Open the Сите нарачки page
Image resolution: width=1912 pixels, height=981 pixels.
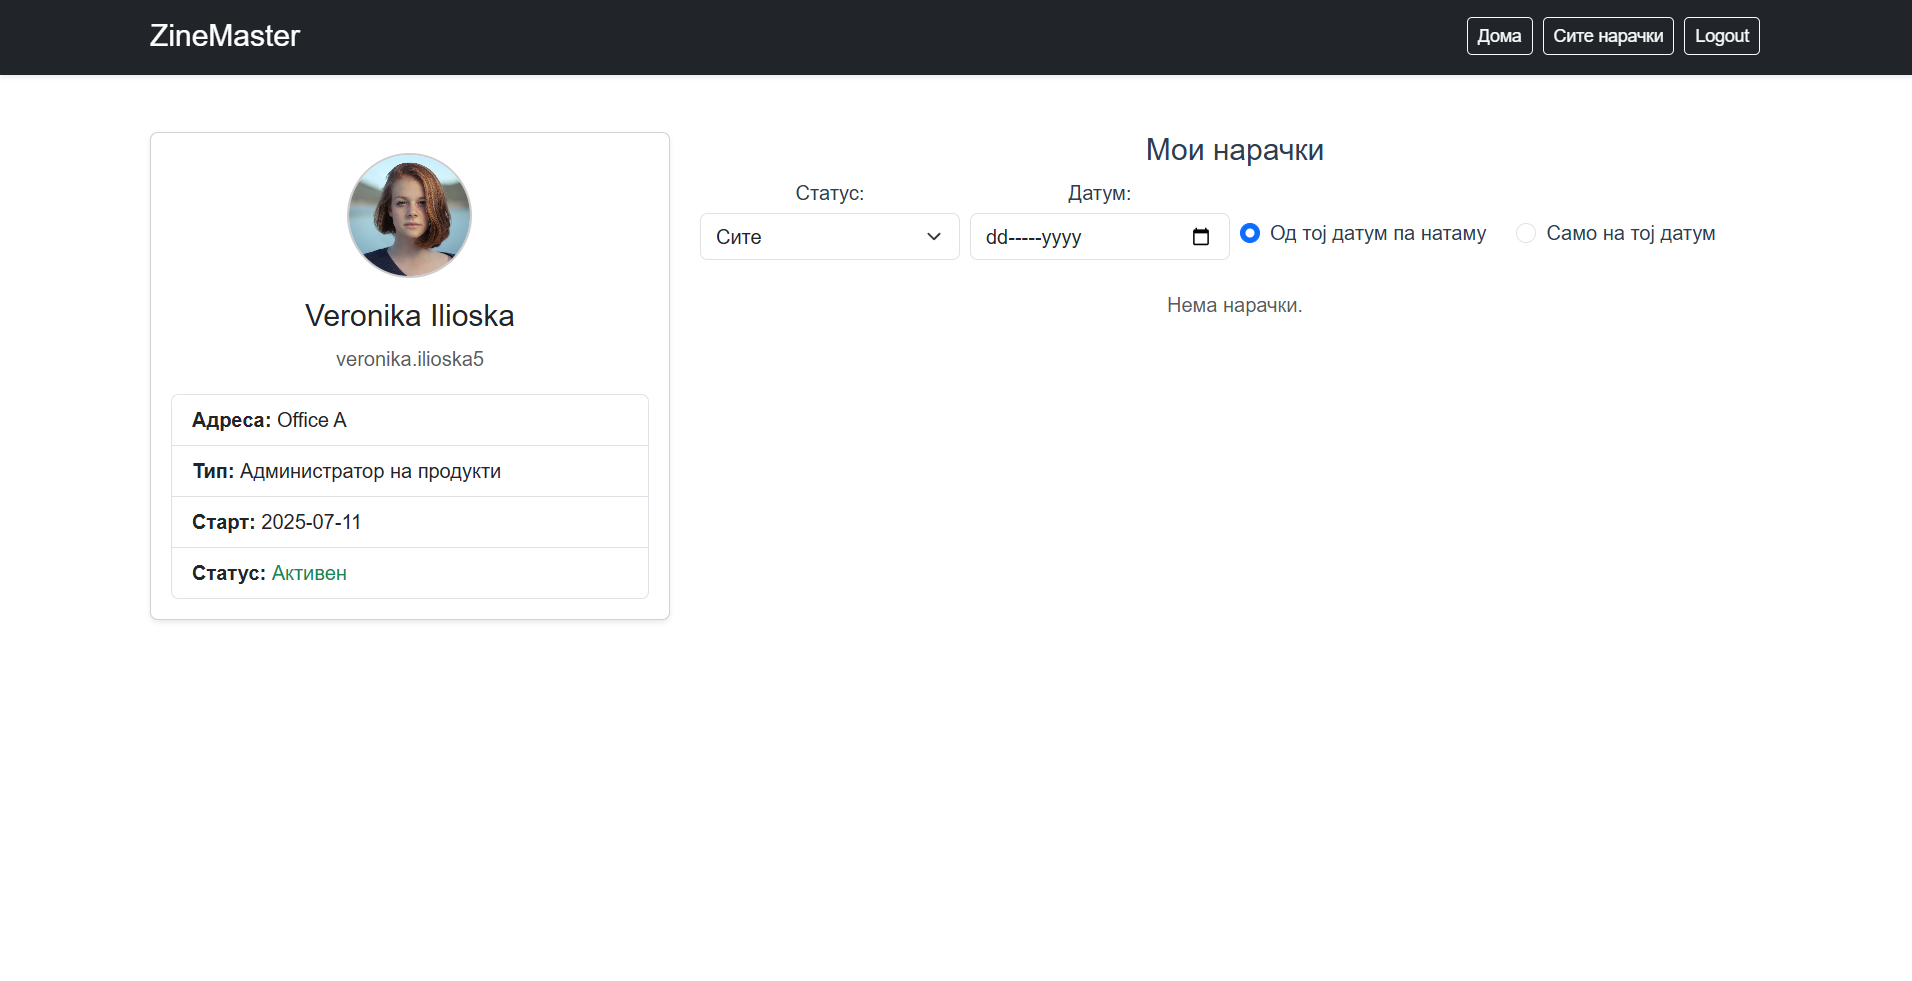[x=1607, y=36]
